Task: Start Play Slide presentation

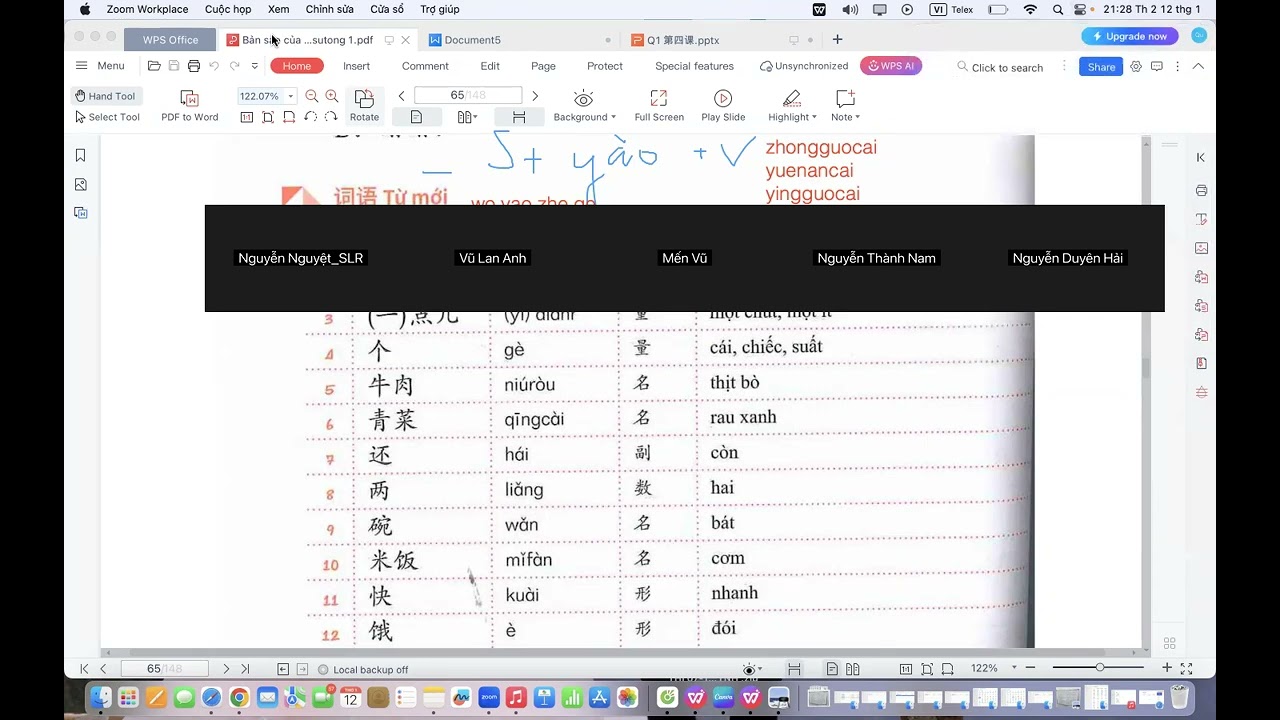Action: click(723, 105)
